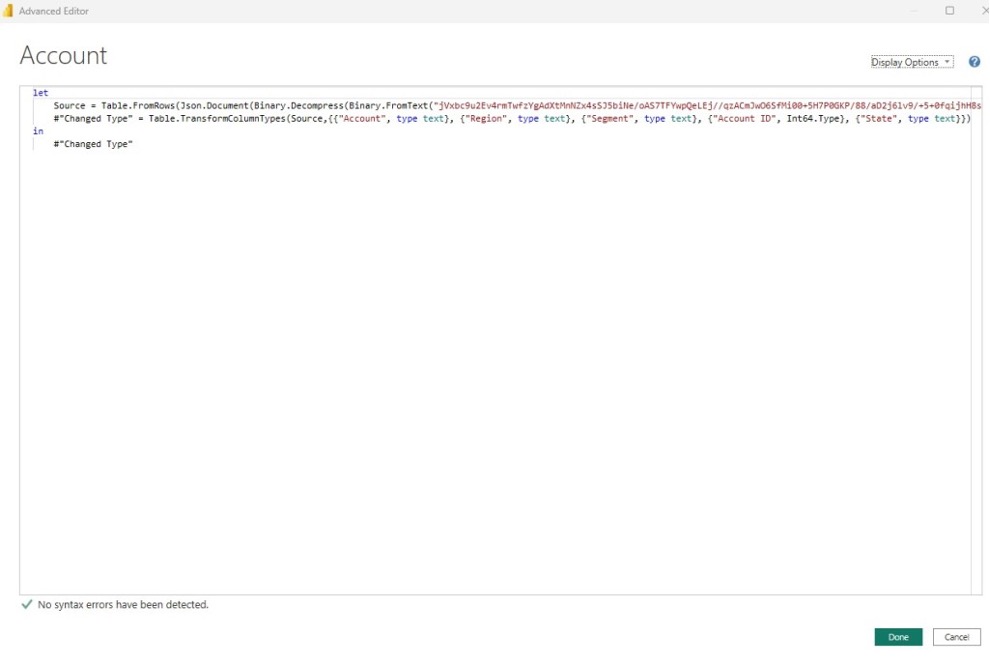This screenshot has height=666, width=990.
Task: Expand the Display Options dropdown
Action: tap(912, 62)
